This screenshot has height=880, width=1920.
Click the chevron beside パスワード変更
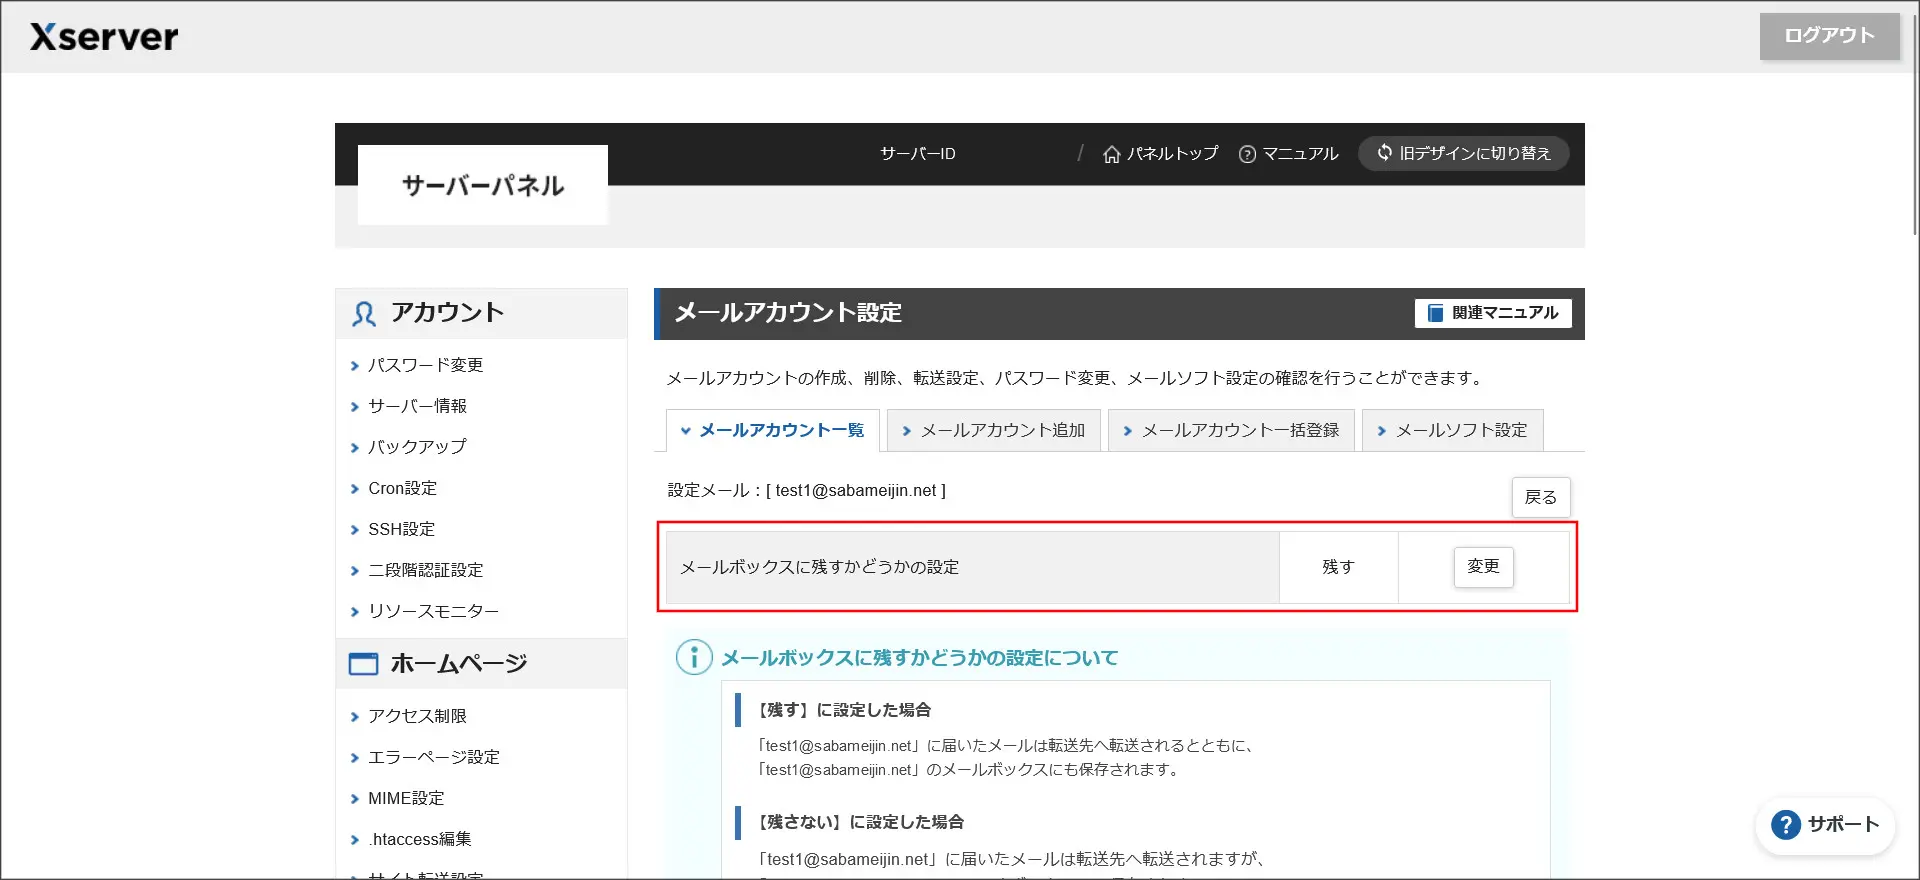[x=354, y=366]
